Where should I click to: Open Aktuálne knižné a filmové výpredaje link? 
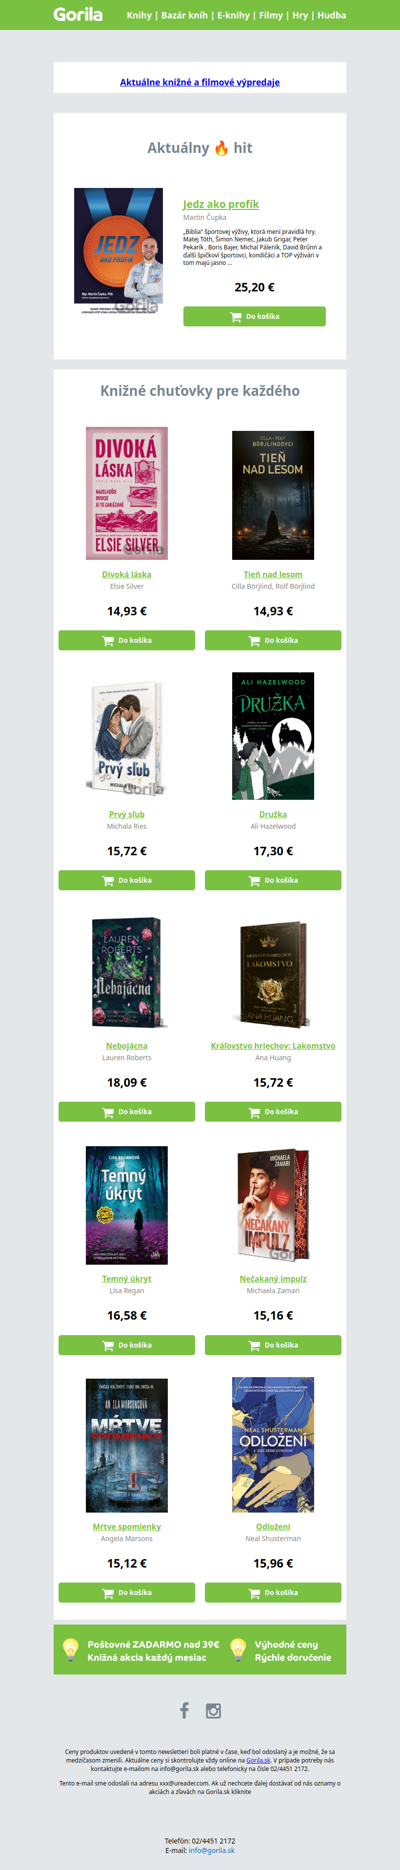(200, 82)
